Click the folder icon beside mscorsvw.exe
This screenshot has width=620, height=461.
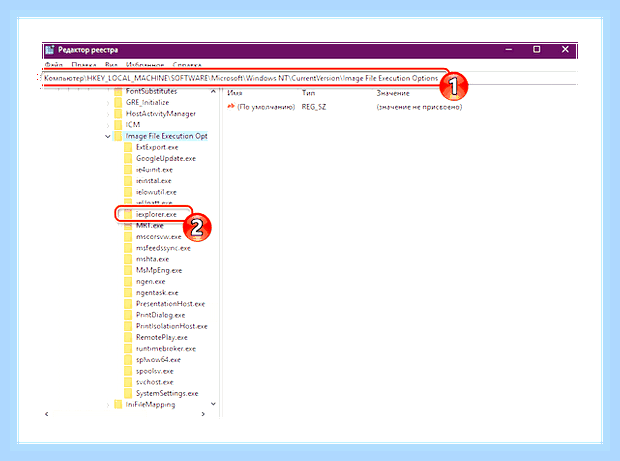[x=128, y=237]
